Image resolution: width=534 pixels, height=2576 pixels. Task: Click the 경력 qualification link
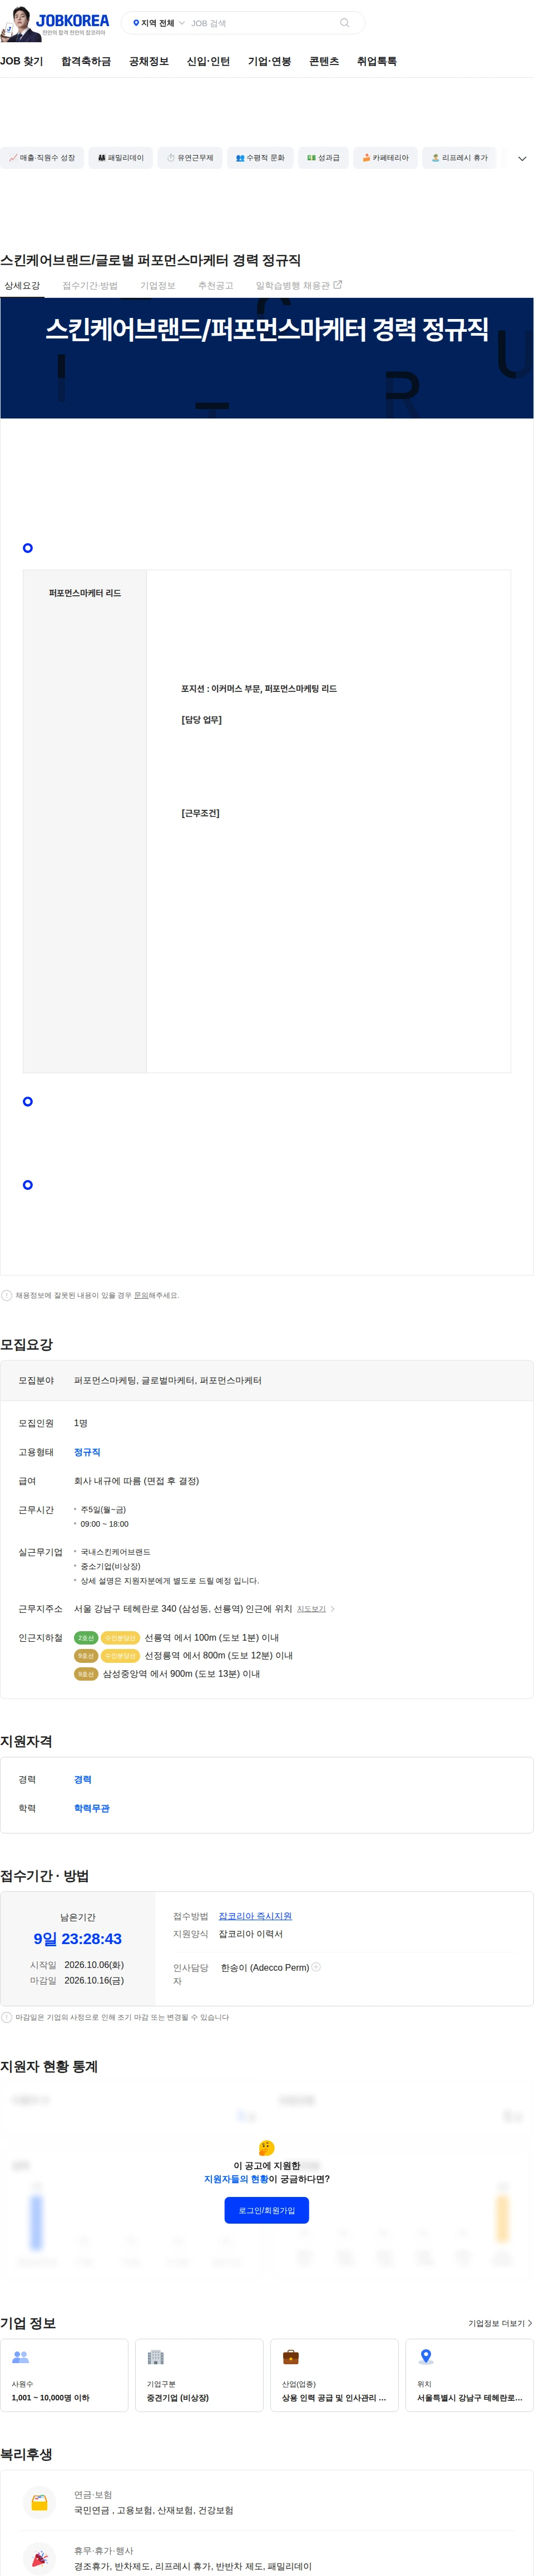click(x=83, y=1780)
